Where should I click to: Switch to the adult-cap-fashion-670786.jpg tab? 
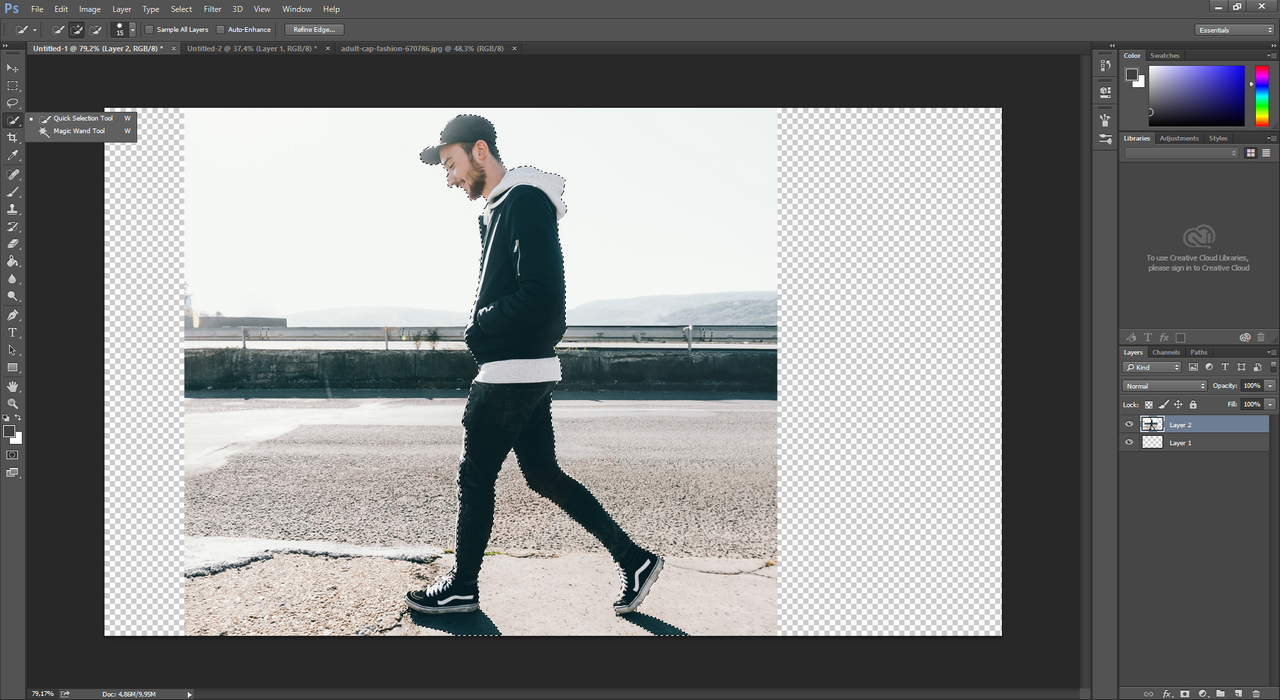422,48
